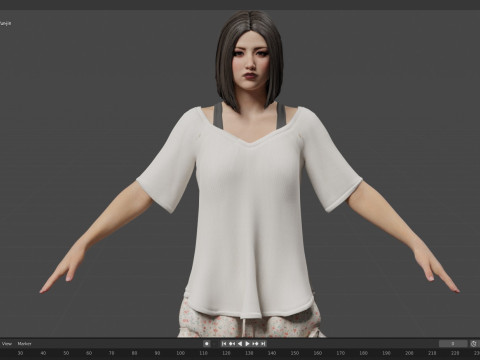Play the animation in reverse

(239, 344)
